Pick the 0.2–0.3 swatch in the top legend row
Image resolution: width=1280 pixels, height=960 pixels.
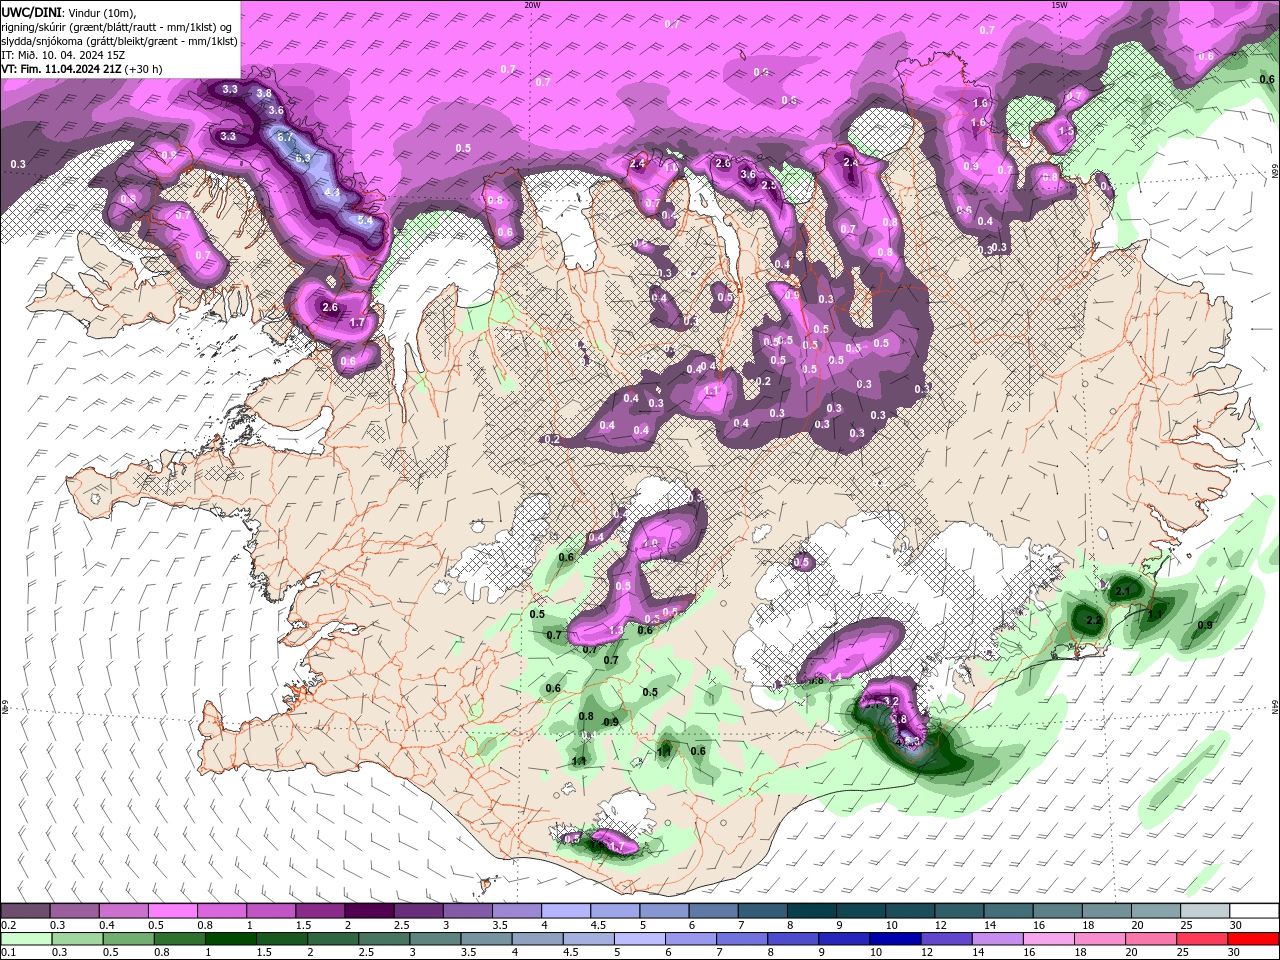[25, 911]
